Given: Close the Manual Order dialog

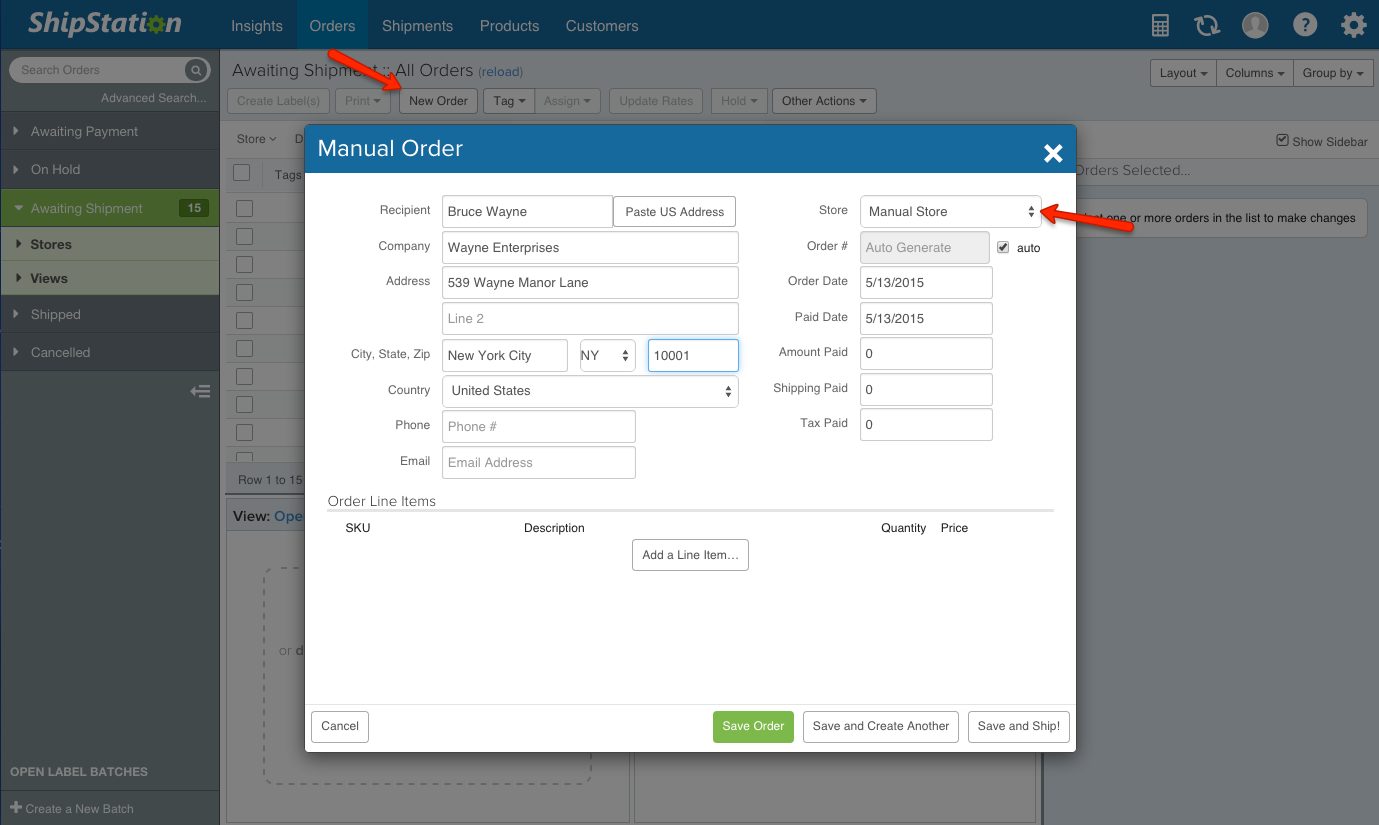Looking at the screenshot, I should pos(1052,153).
